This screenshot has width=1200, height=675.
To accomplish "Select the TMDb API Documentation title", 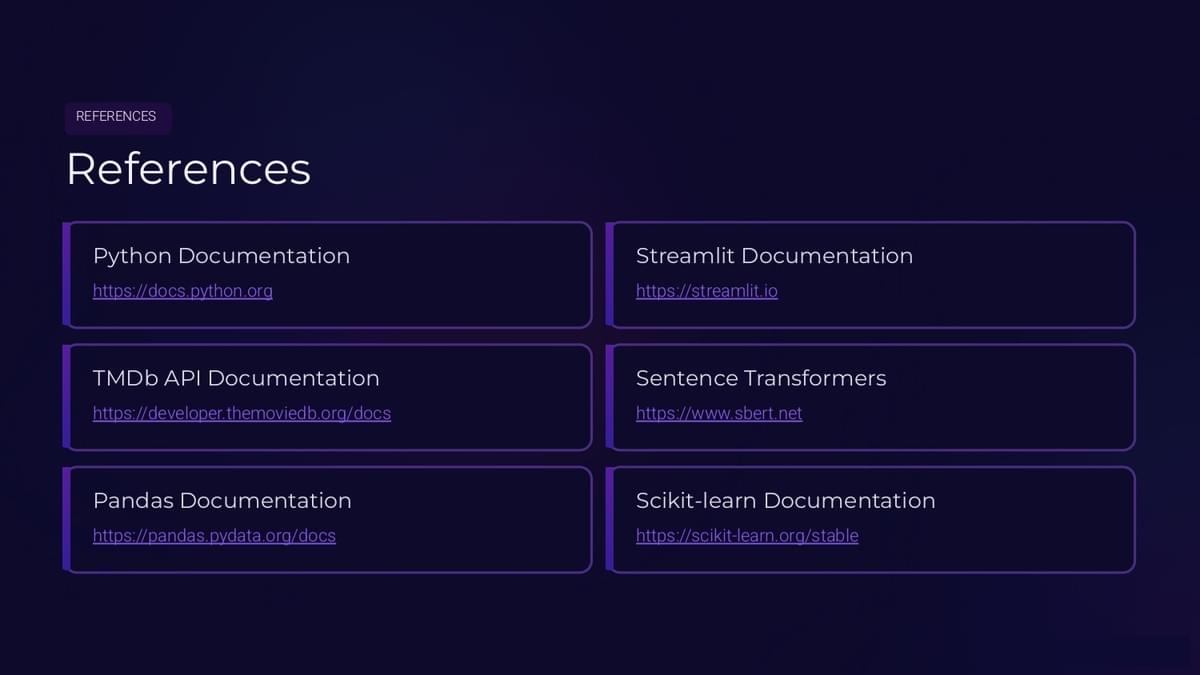I will (236, 378).
